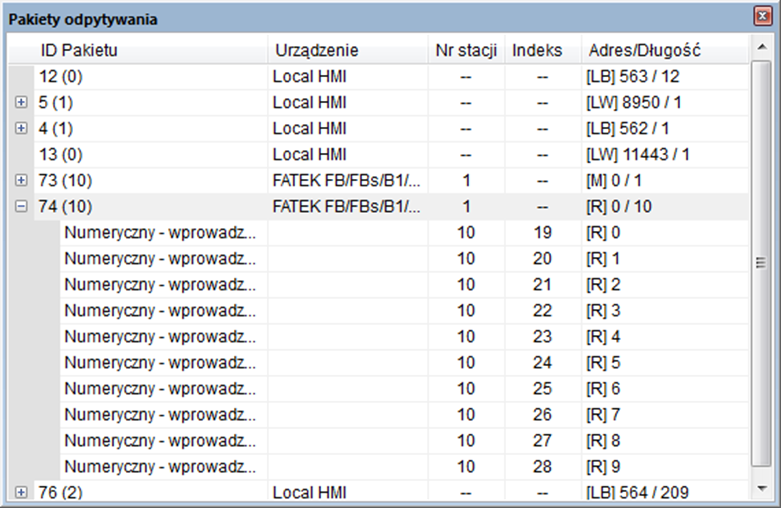Viewport: 781px width, 508px height.
Task: Expand packet 73 (10) row
Action: pos(21,180)
